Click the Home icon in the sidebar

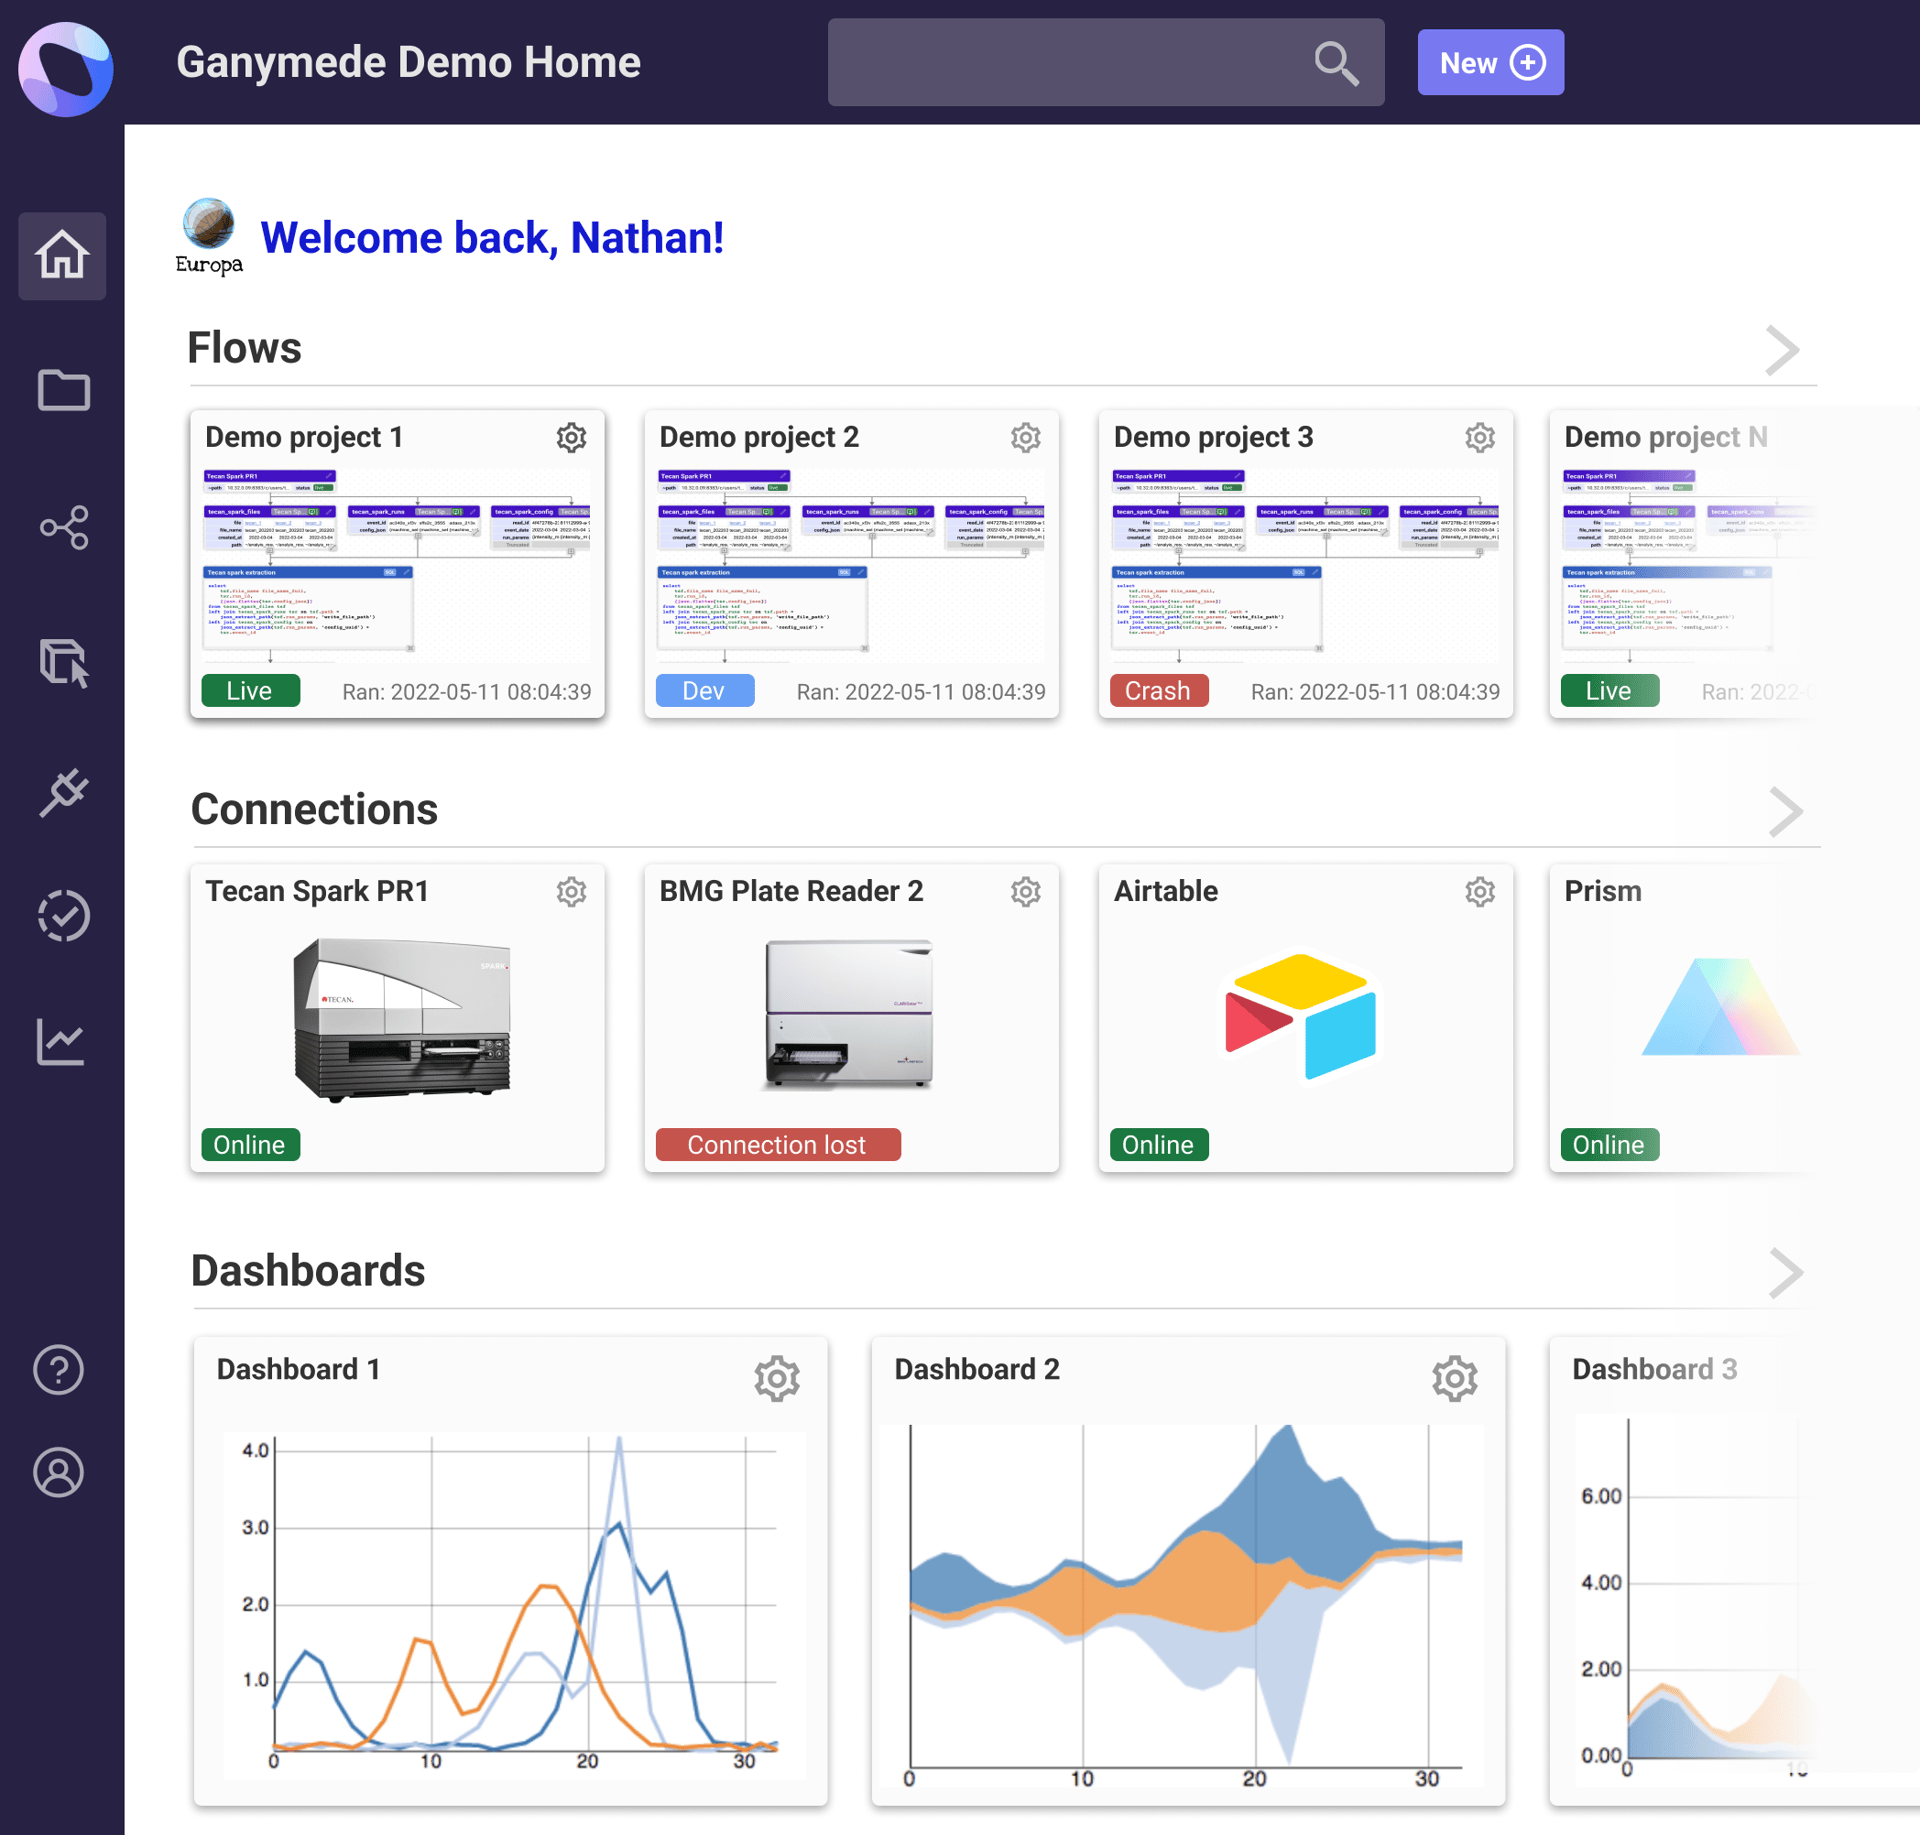(62, 255)
